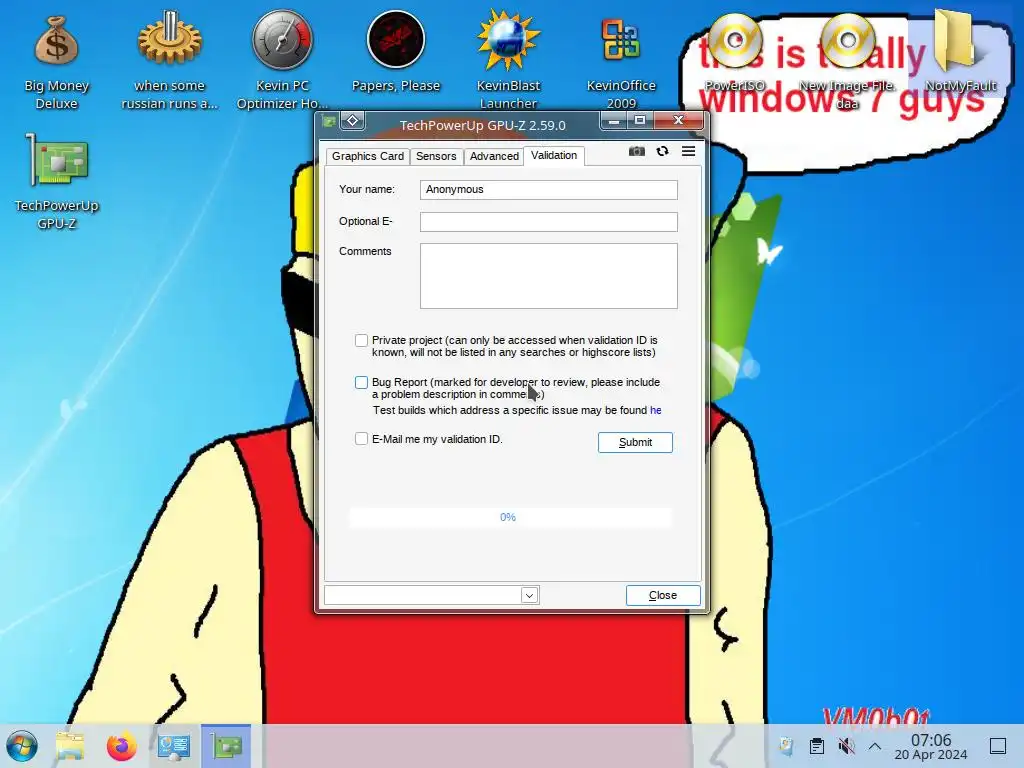Select New Image File.daa desktop icon
This screenshot has height=768, width=1024.
[847, 61]
